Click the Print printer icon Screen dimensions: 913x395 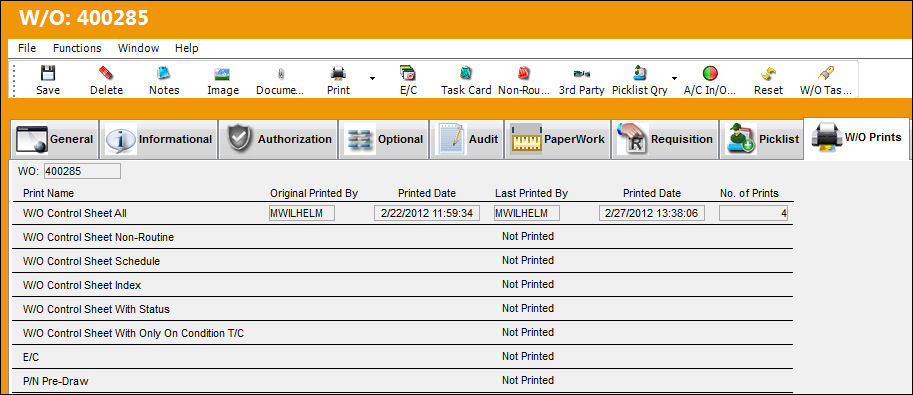pyautogui.click(x=338, y=73)
